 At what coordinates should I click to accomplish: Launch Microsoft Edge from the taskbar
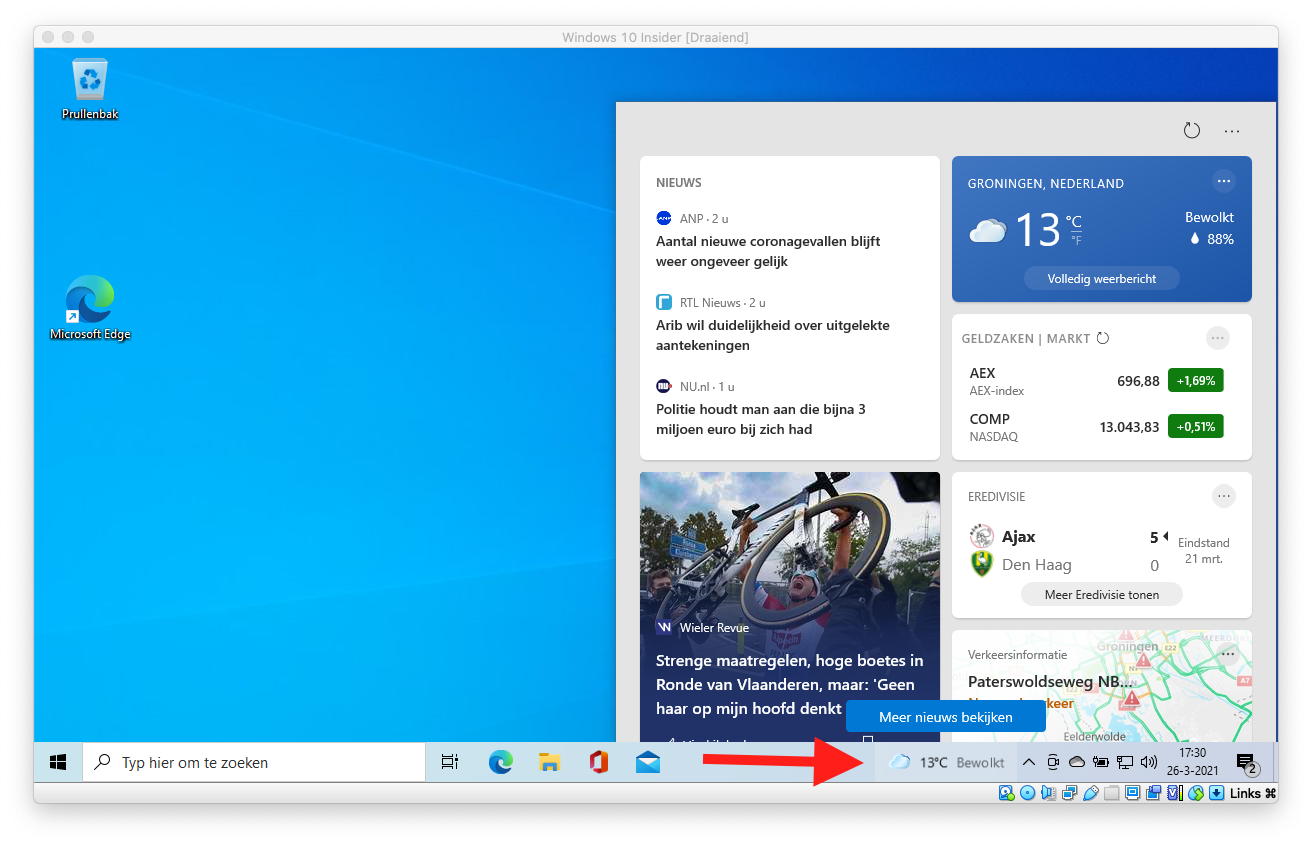(x=500, y=762)
